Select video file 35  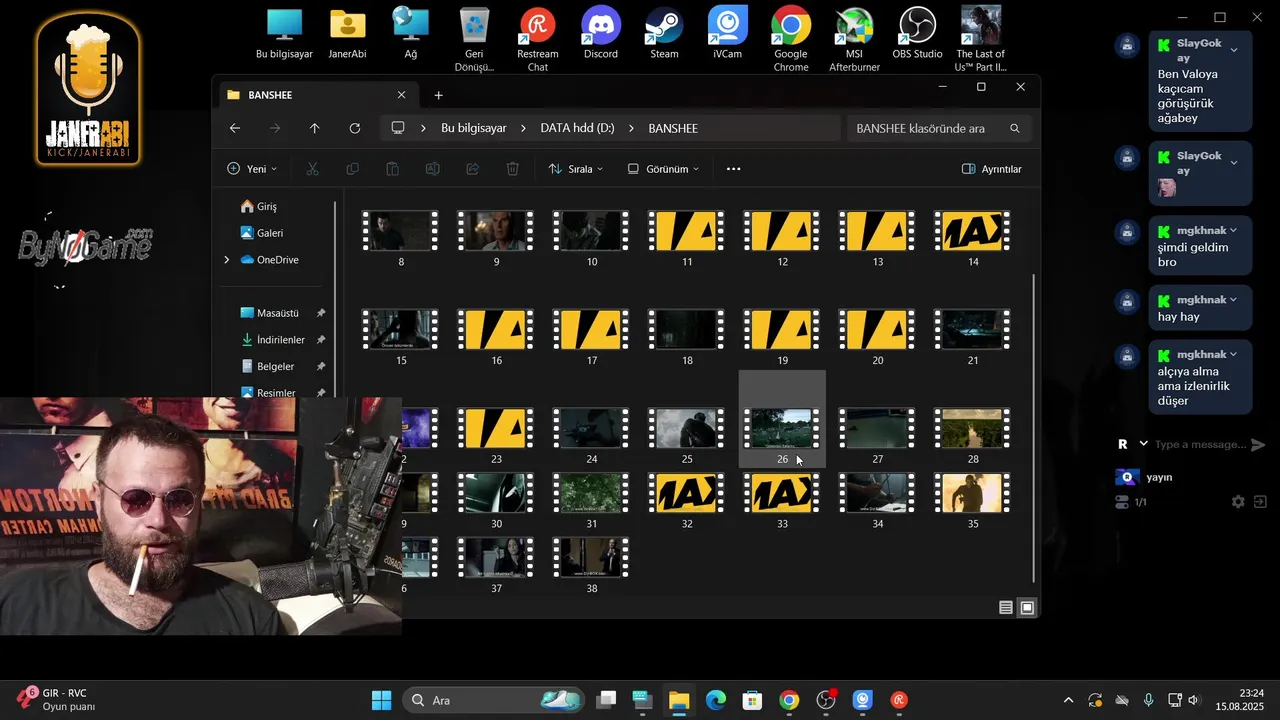pos(973,501)
